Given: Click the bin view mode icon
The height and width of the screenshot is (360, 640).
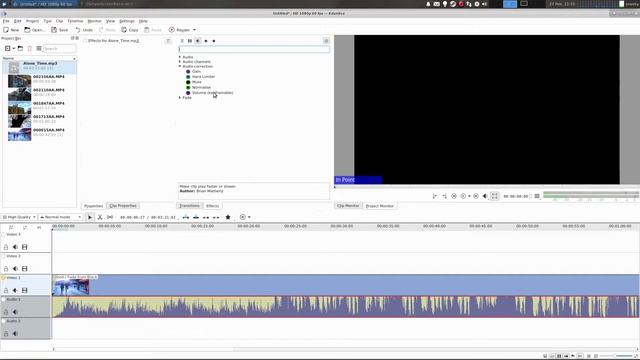Looking at the screenshot, I should coord(39,49).
